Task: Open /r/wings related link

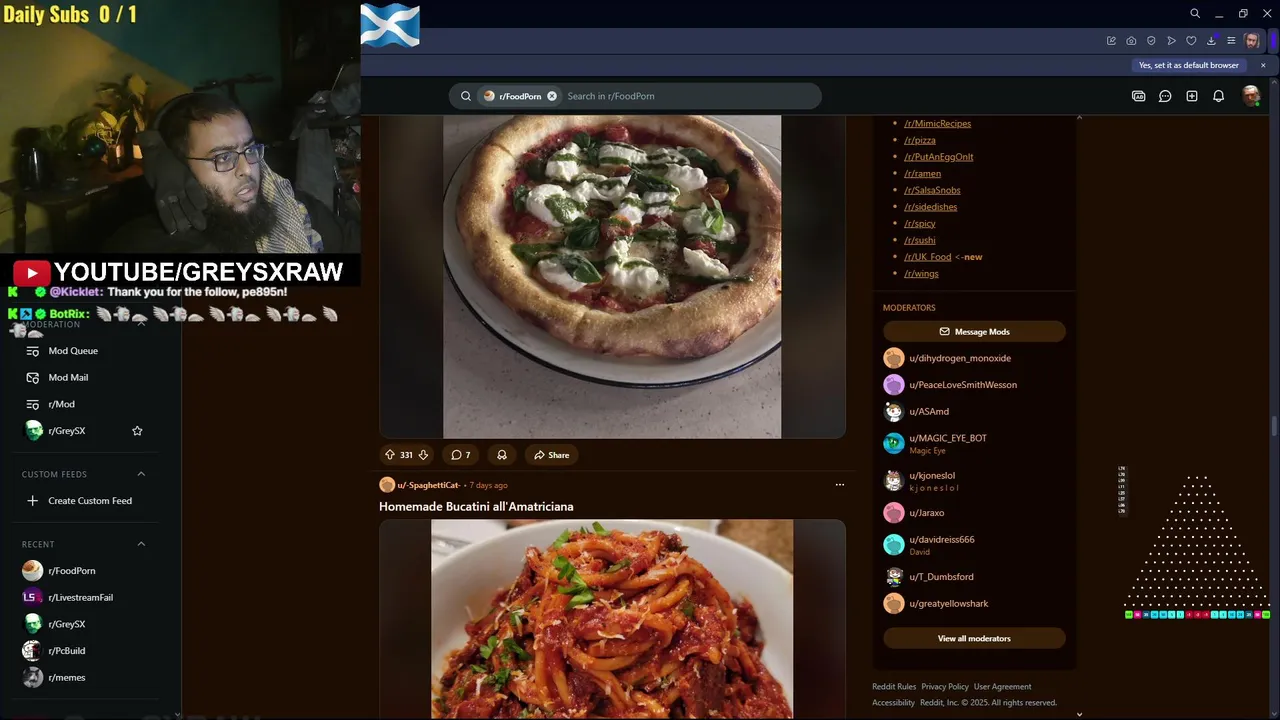Action: 921,274
